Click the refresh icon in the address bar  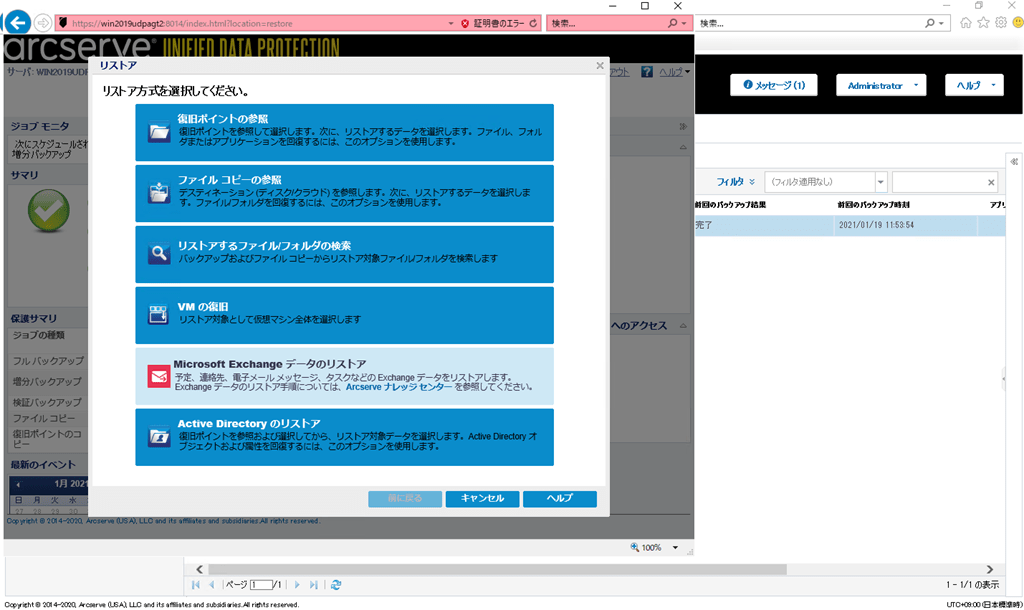click(533, 23)
